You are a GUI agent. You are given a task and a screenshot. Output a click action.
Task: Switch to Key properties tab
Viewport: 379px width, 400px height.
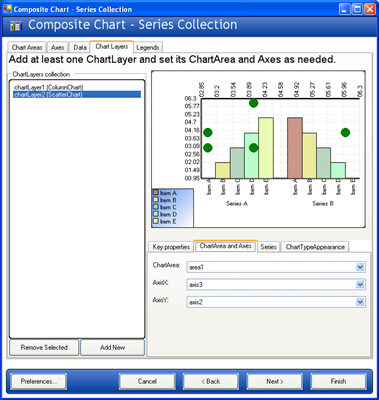pyautogui.click(x=171, y=247)
